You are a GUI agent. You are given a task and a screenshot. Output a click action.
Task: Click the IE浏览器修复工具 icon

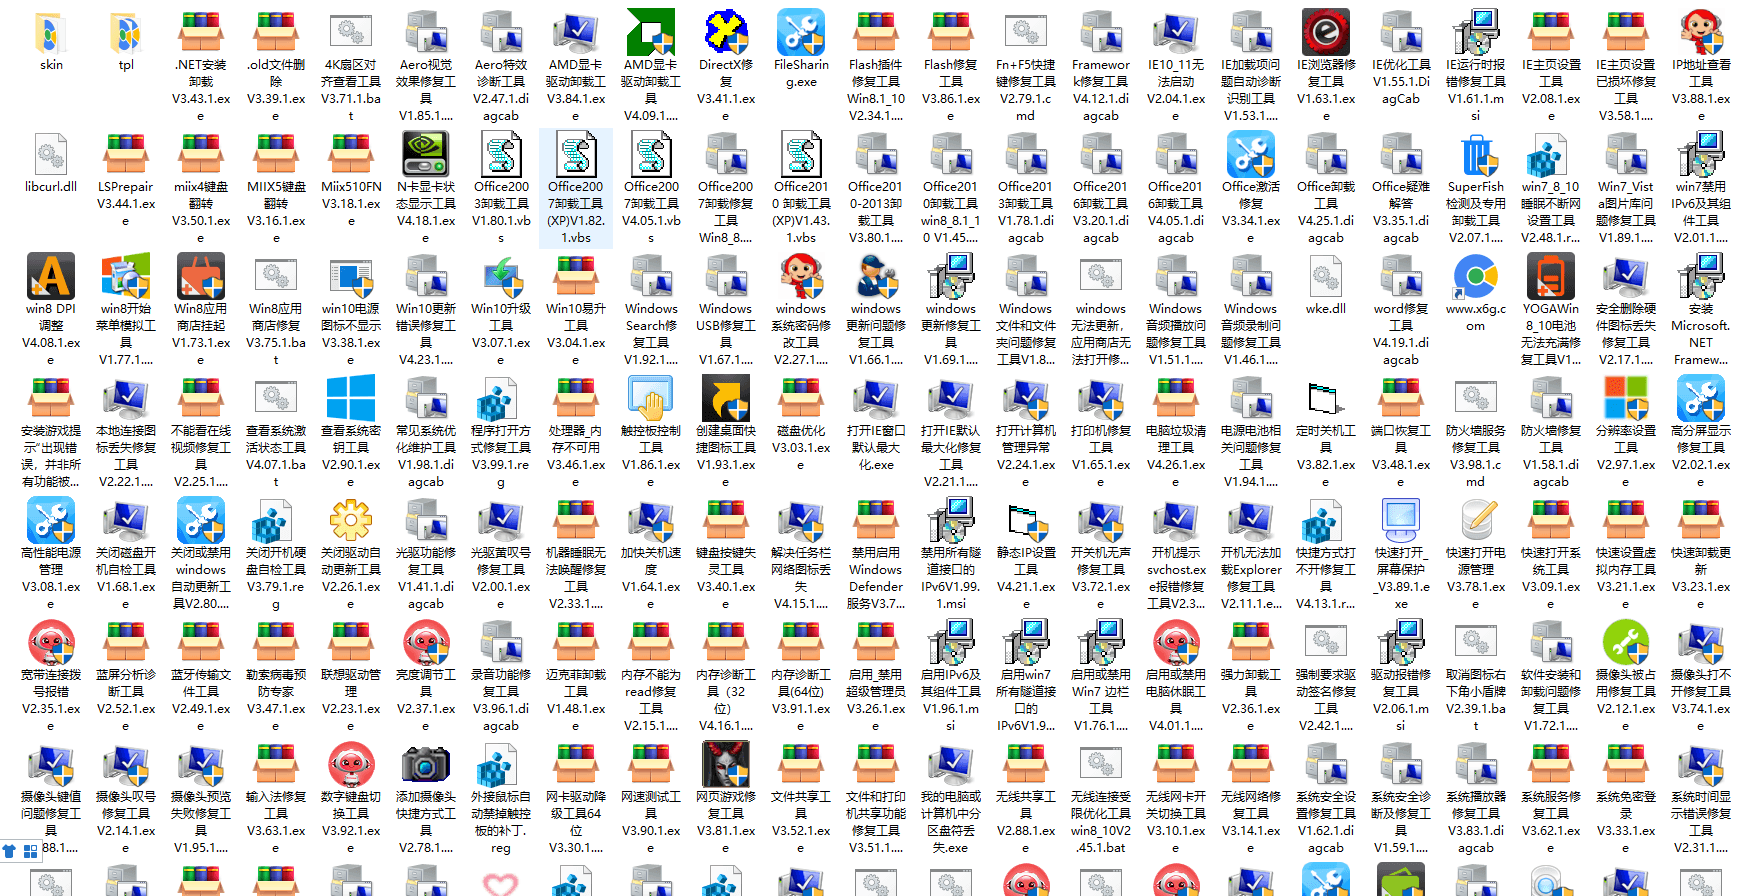(1326, 34)
